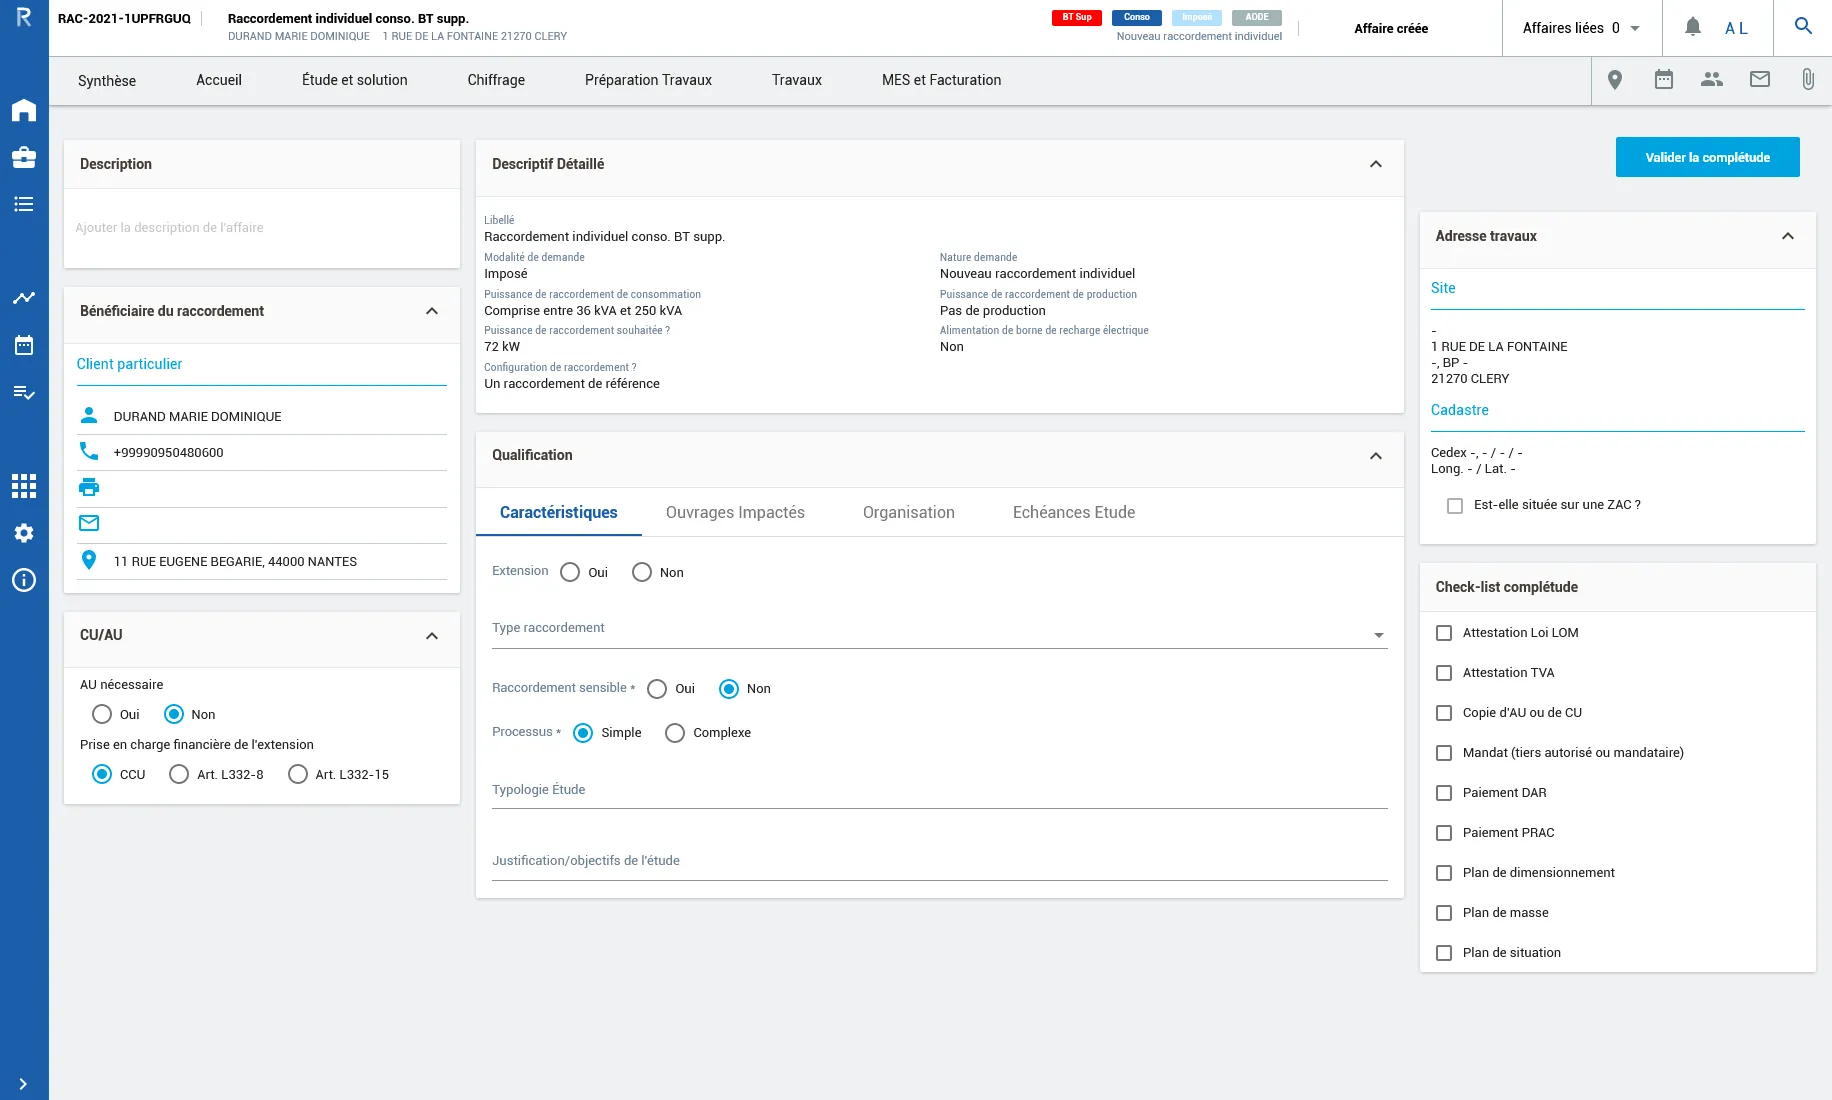Screen dimensions: 1832x1100
Task: Click the Typologie Étude input field
Action: pos(938,790)
